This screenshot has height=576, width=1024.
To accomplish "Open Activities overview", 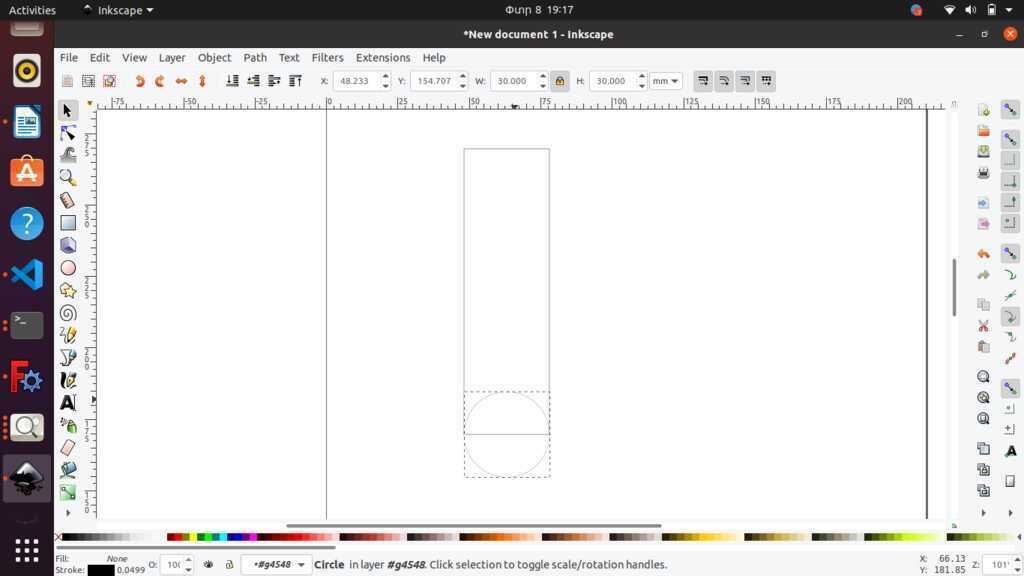I will [32, 10].
